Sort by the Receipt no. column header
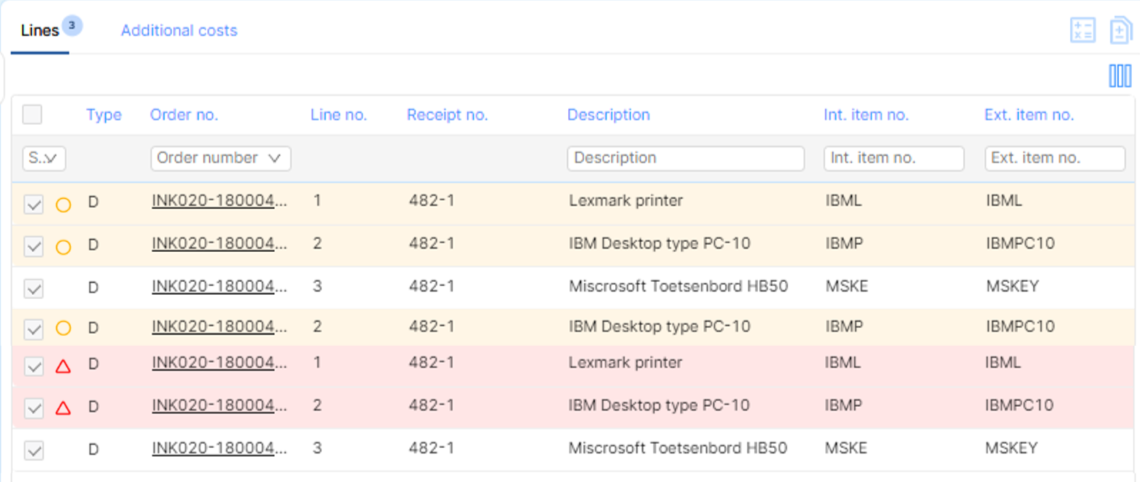 (x=447, y=115)
